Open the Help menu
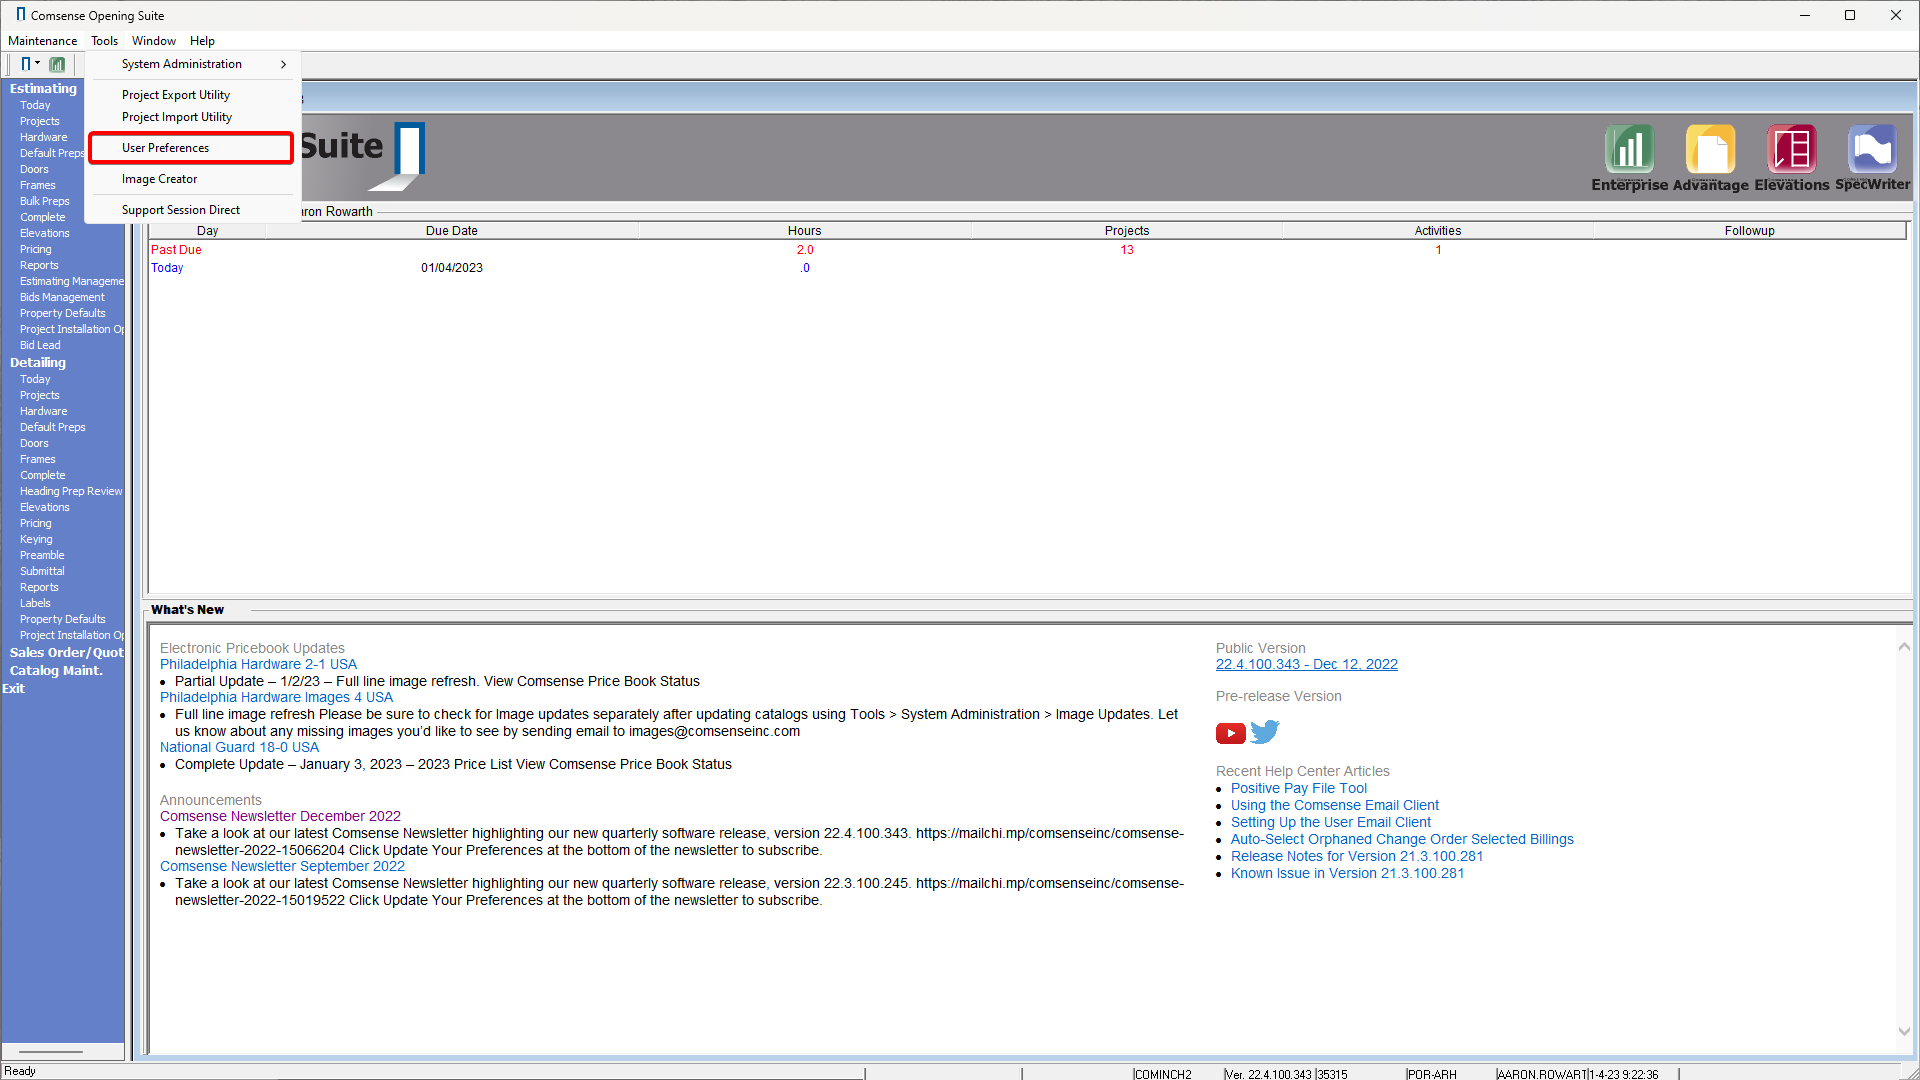Image resolution: width=1920 pixels, height=1080 pixels. (x=203, y=41)
